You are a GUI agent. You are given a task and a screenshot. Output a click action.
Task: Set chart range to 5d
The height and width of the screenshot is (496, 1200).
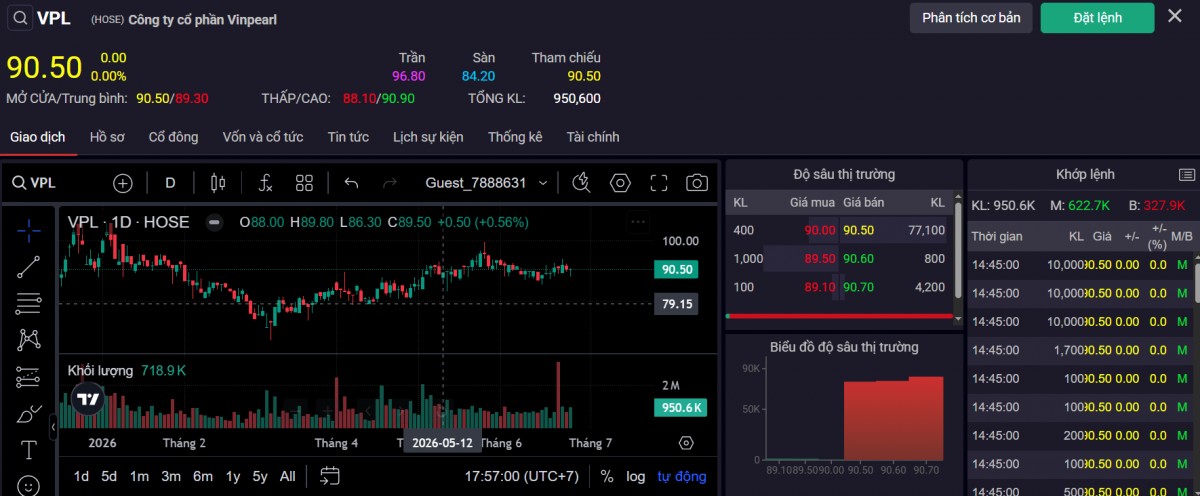(x=109, y=476)
